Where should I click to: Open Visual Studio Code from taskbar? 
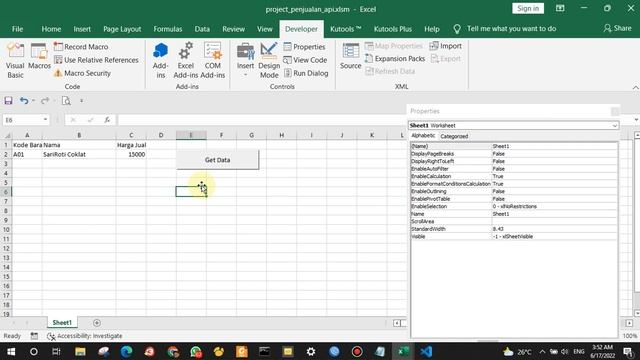426,351
